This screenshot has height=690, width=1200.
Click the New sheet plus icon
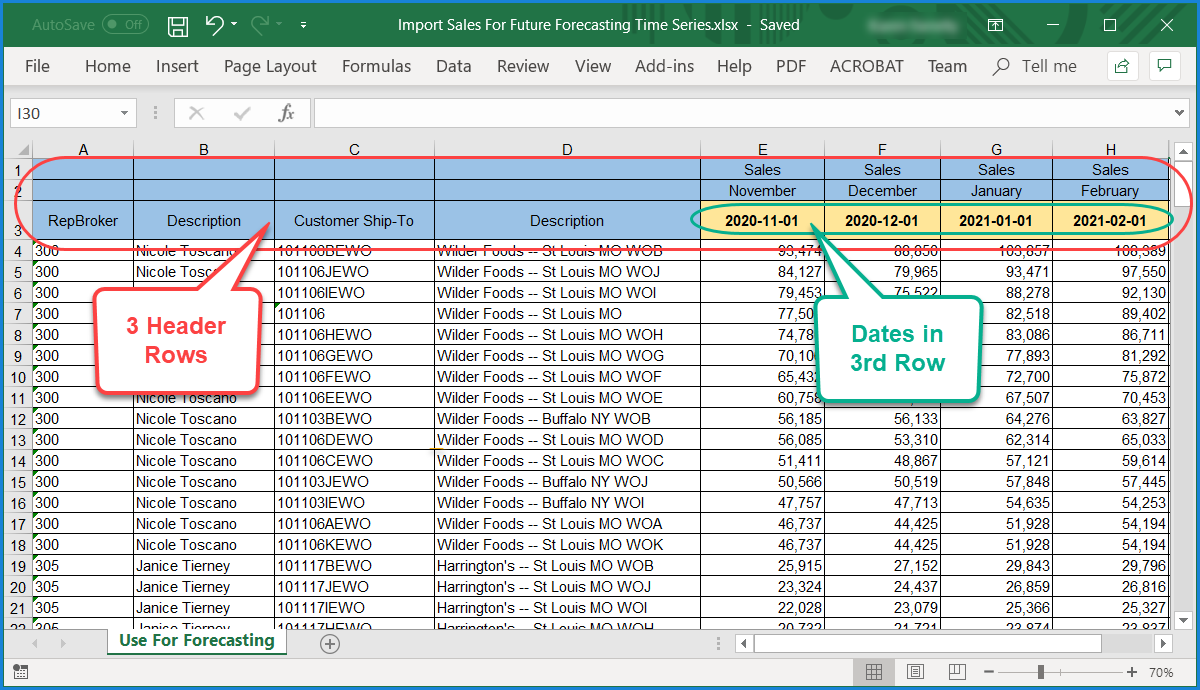point(329,644)
